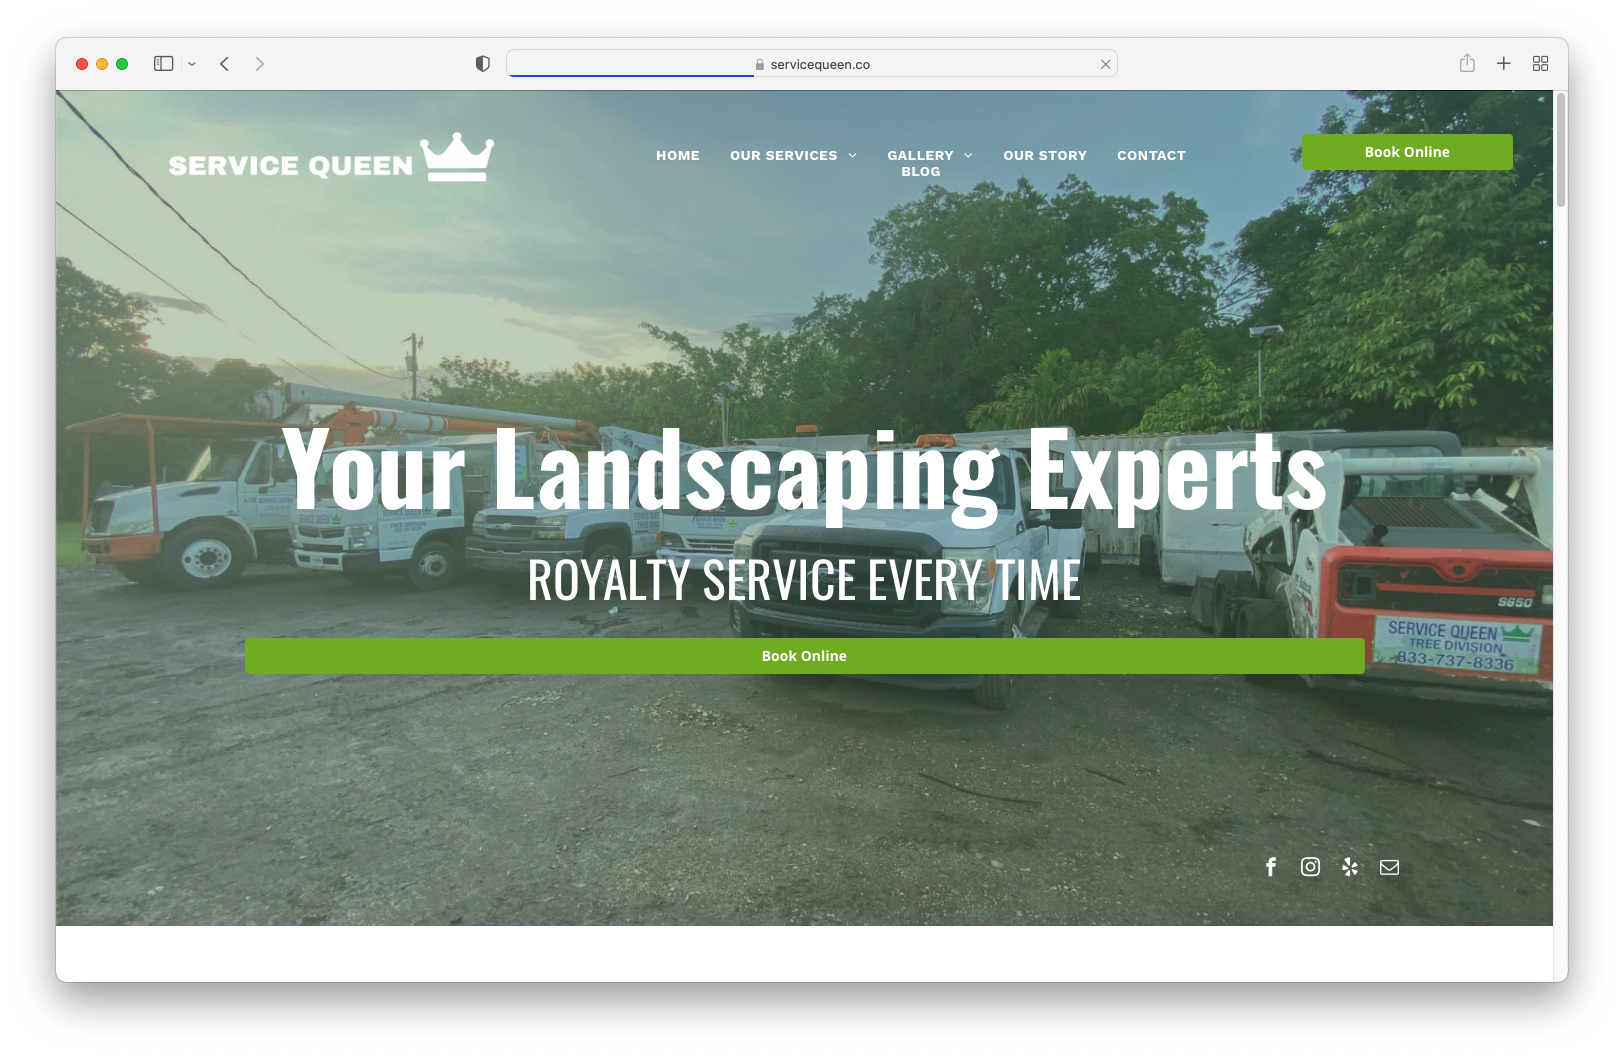
Task: Expand the Our Services chevron
Action: pyautogui.click(x=853, y=156)
